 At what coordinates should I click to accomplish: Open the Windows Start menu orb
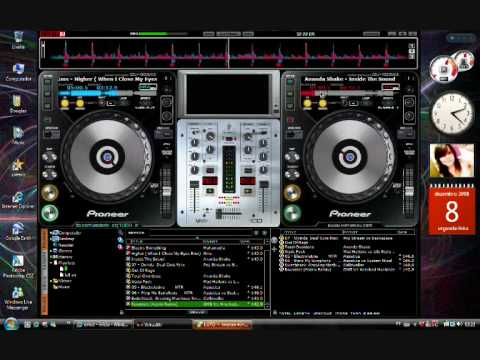click(x=11, y=324)
